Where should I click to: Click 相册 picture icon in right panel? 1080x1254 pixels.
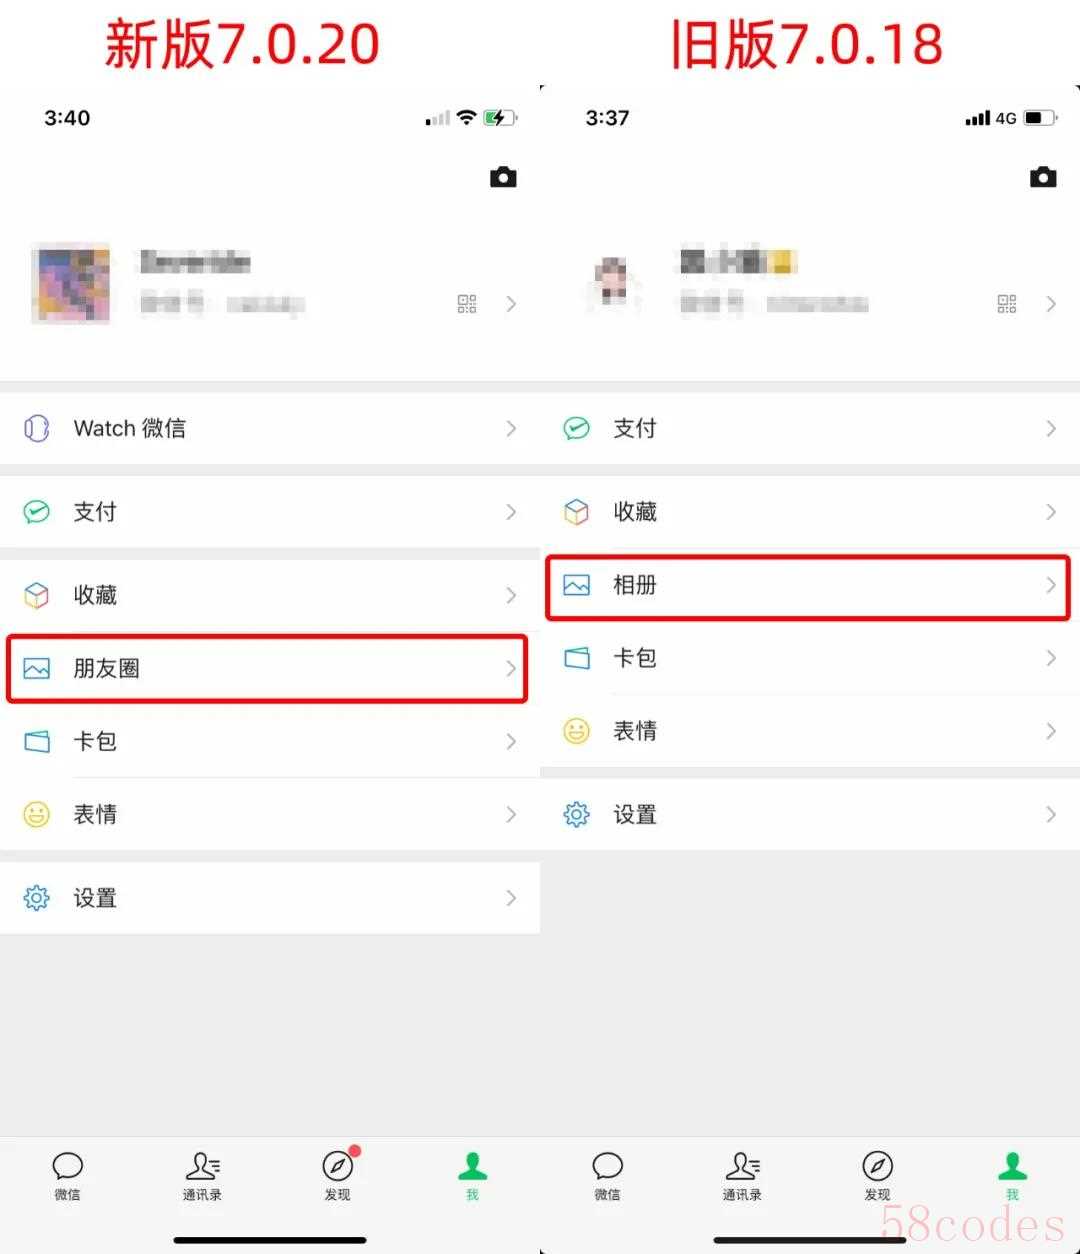pyautogui.click(x=577, y=585)
